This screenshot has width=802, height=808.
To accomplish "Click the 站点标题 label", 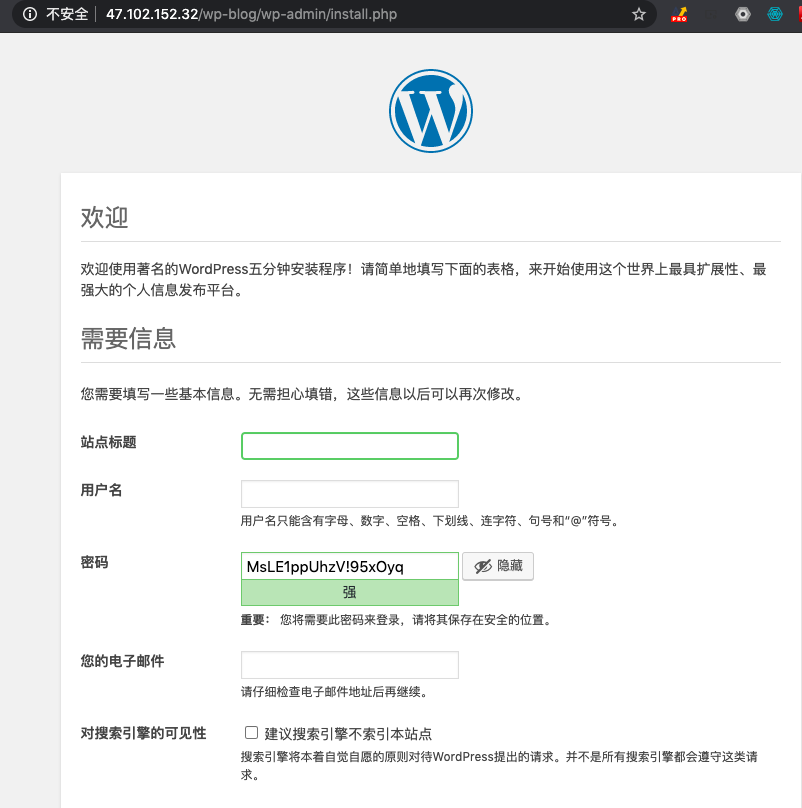I will click(x=108, y=442).
